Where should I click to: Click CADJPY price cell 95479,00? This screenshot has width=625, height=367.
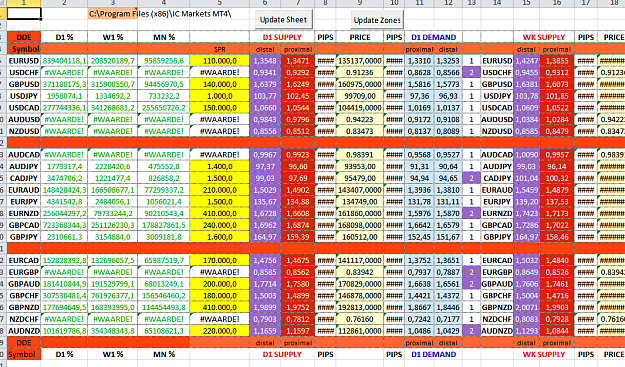(x=360, y=178)
